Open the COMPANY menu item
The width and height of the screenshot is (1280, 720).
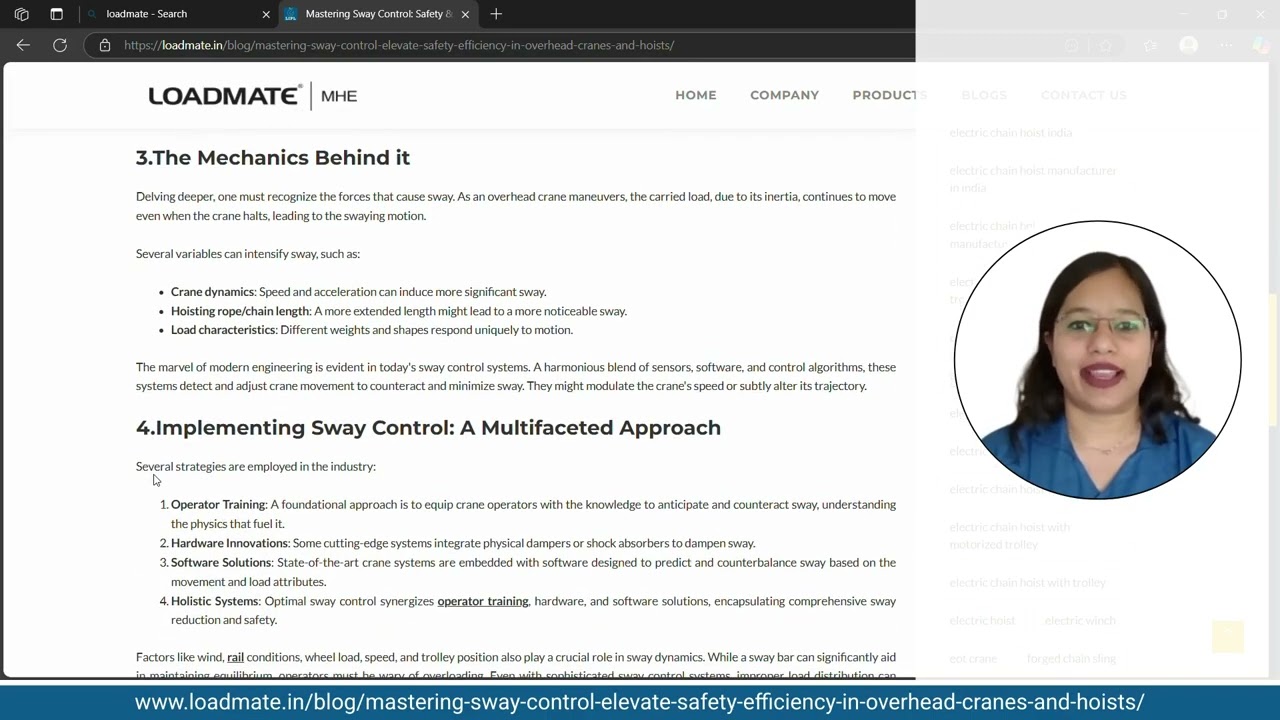784,95
